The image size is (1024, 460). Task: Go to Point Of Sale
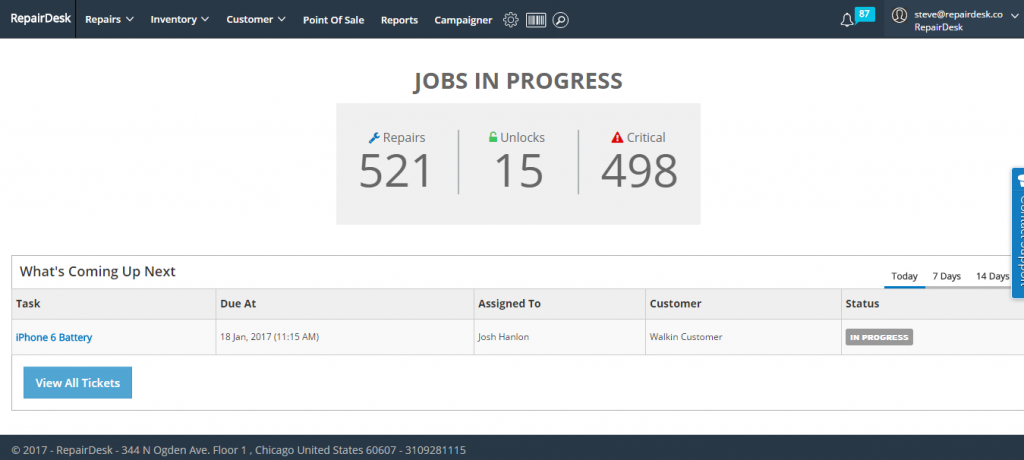tap(333, 20)
